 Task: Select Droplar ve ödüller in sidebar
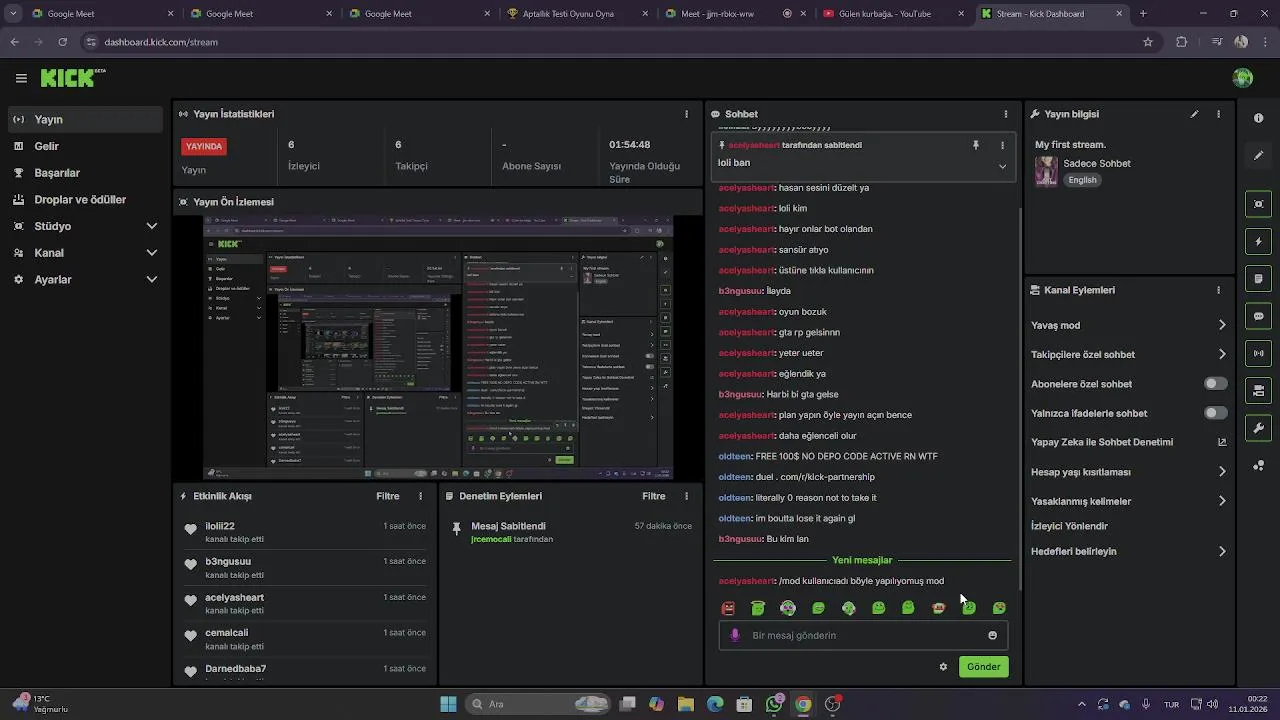tap(86, 199)
